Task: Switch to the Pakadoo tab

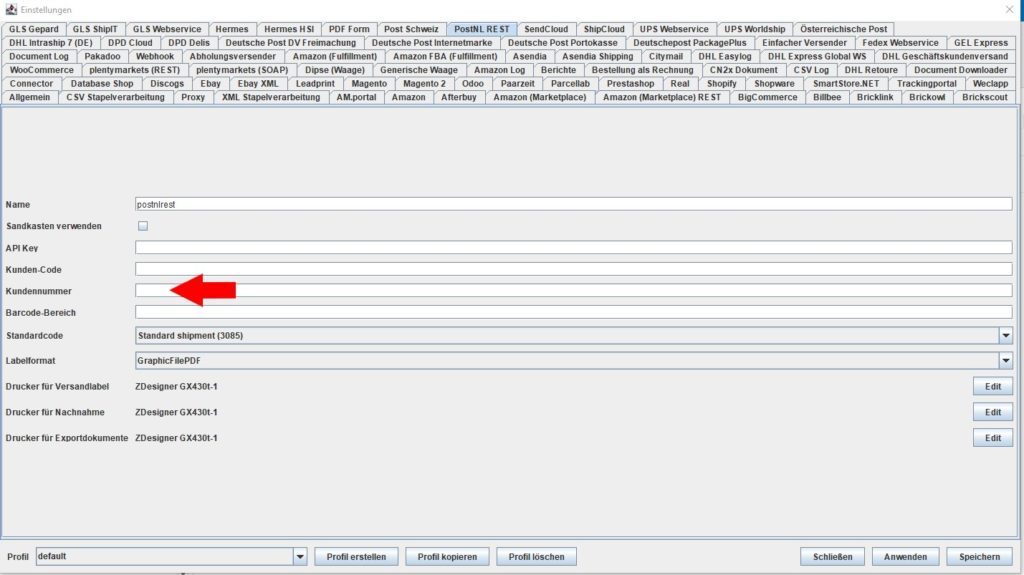Action: tap(103, 56)
